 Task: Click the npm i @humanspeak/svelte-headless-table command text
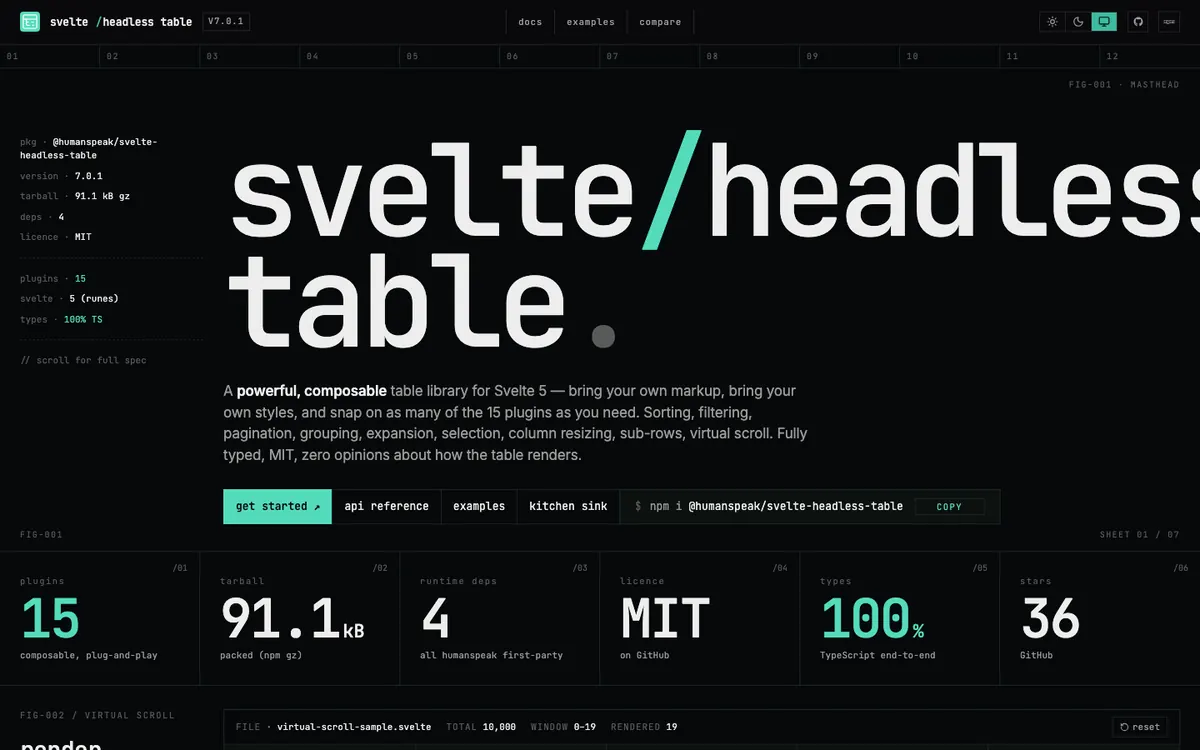[x=776, y=506]
